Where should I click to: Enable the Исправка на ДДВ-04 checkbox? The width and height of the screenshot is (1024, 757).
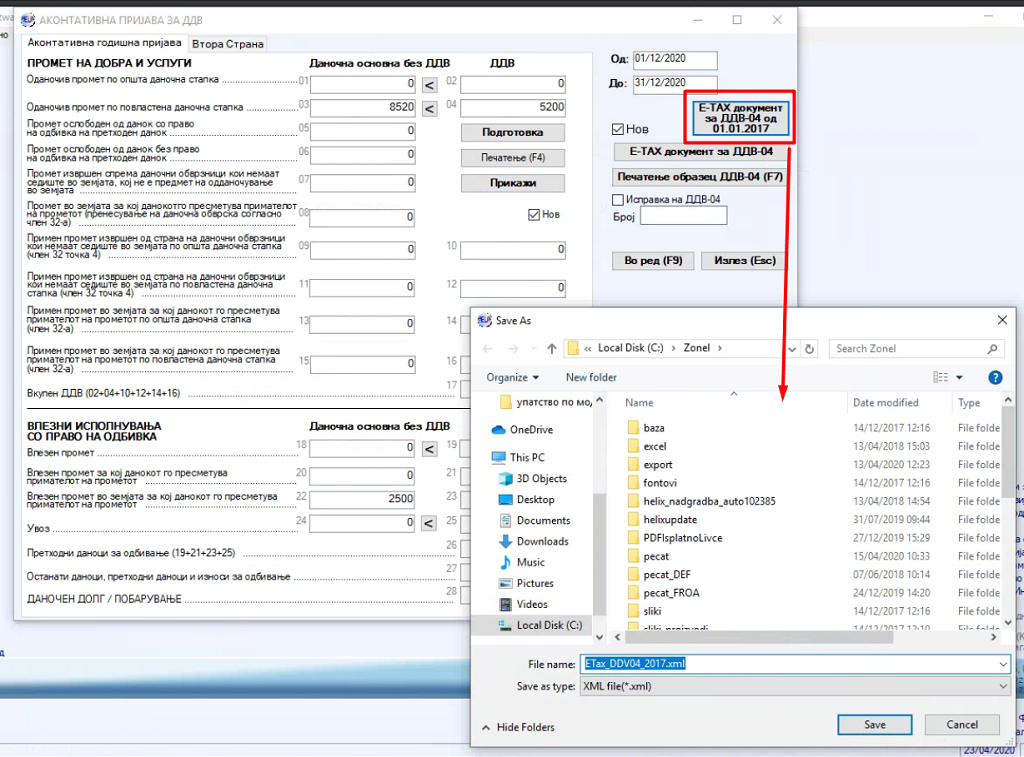tap(618, 200)
